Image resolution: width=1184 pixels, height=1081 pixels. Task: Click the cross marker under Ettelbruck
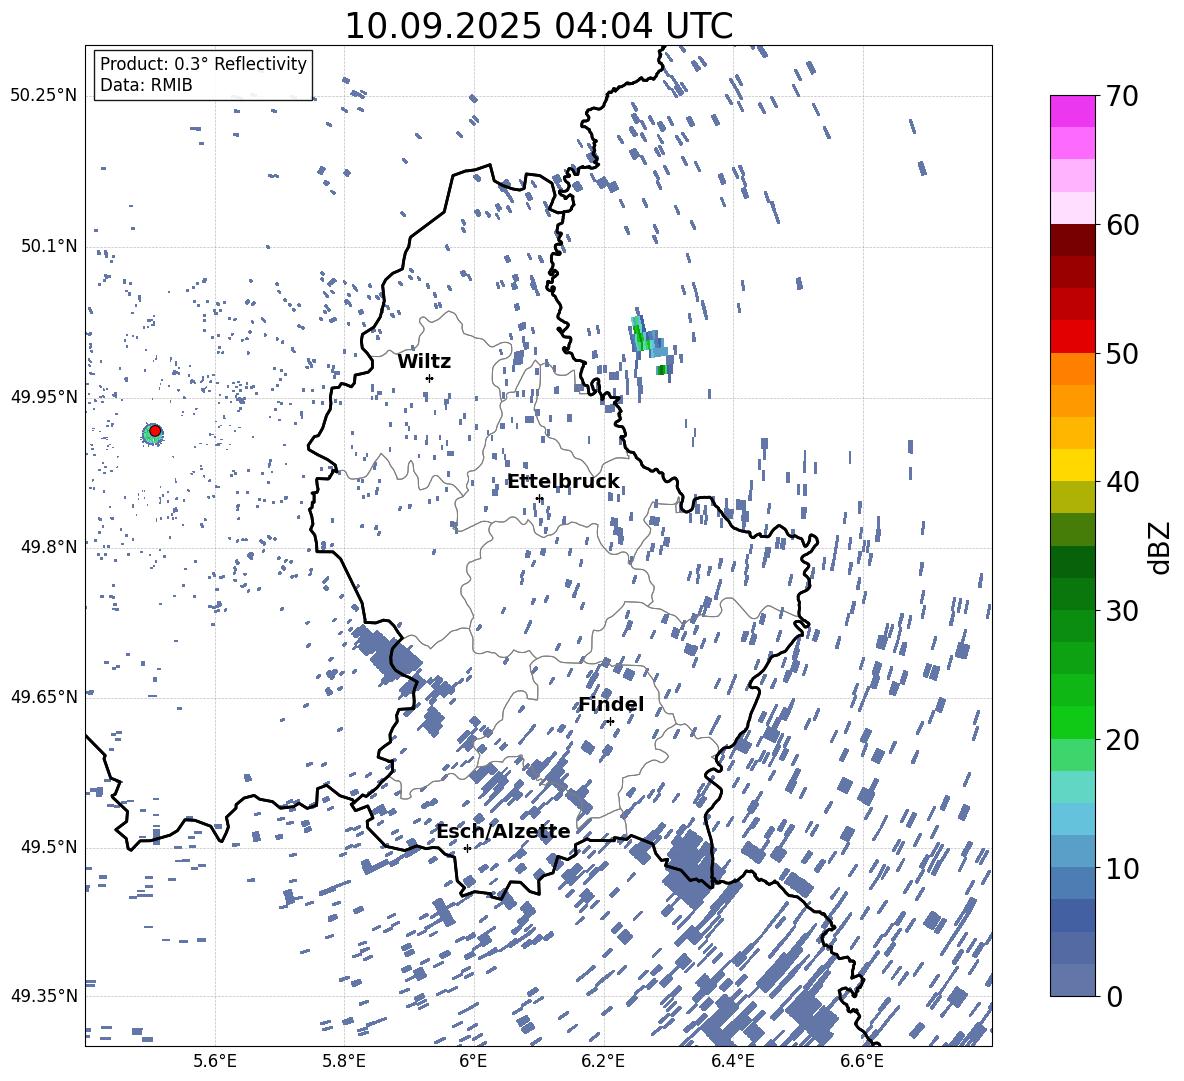click(x=539, y=498)
